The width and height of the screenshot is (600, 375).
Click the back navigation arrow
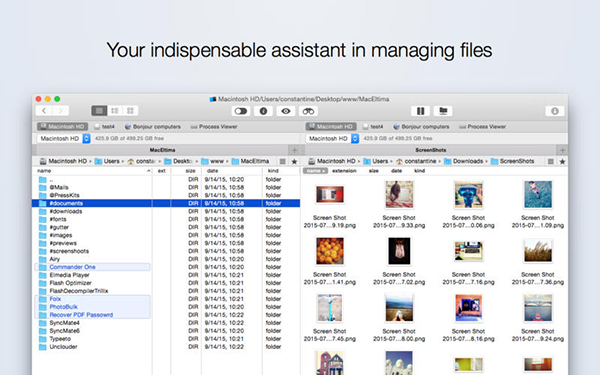[44, 111]
